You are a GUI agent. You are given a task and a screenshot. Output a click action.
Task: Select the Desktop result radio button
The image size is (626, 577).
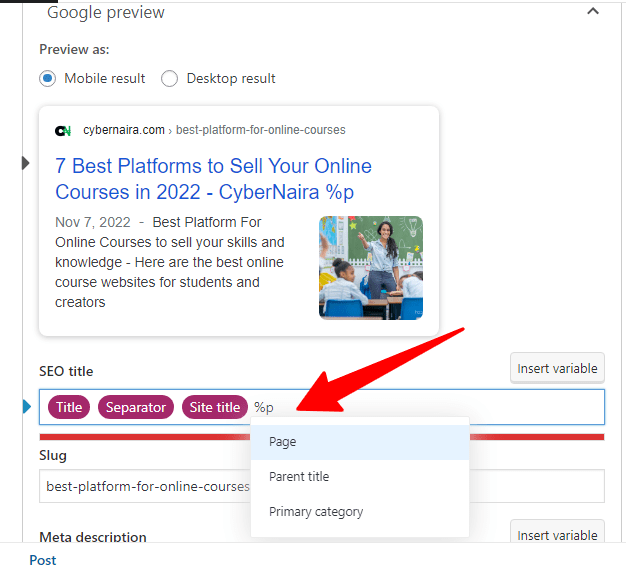pos(169,78)
